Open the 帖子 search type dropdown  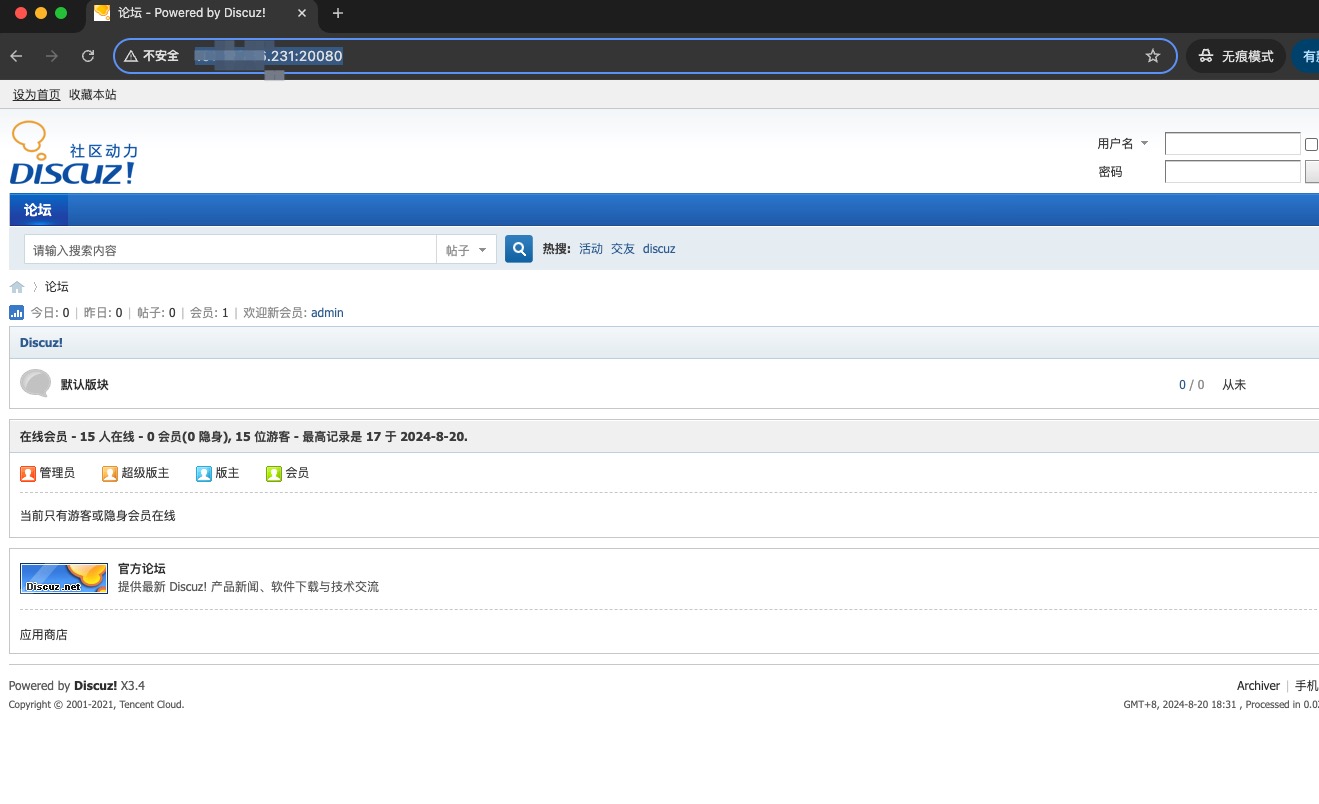point(466,250)
